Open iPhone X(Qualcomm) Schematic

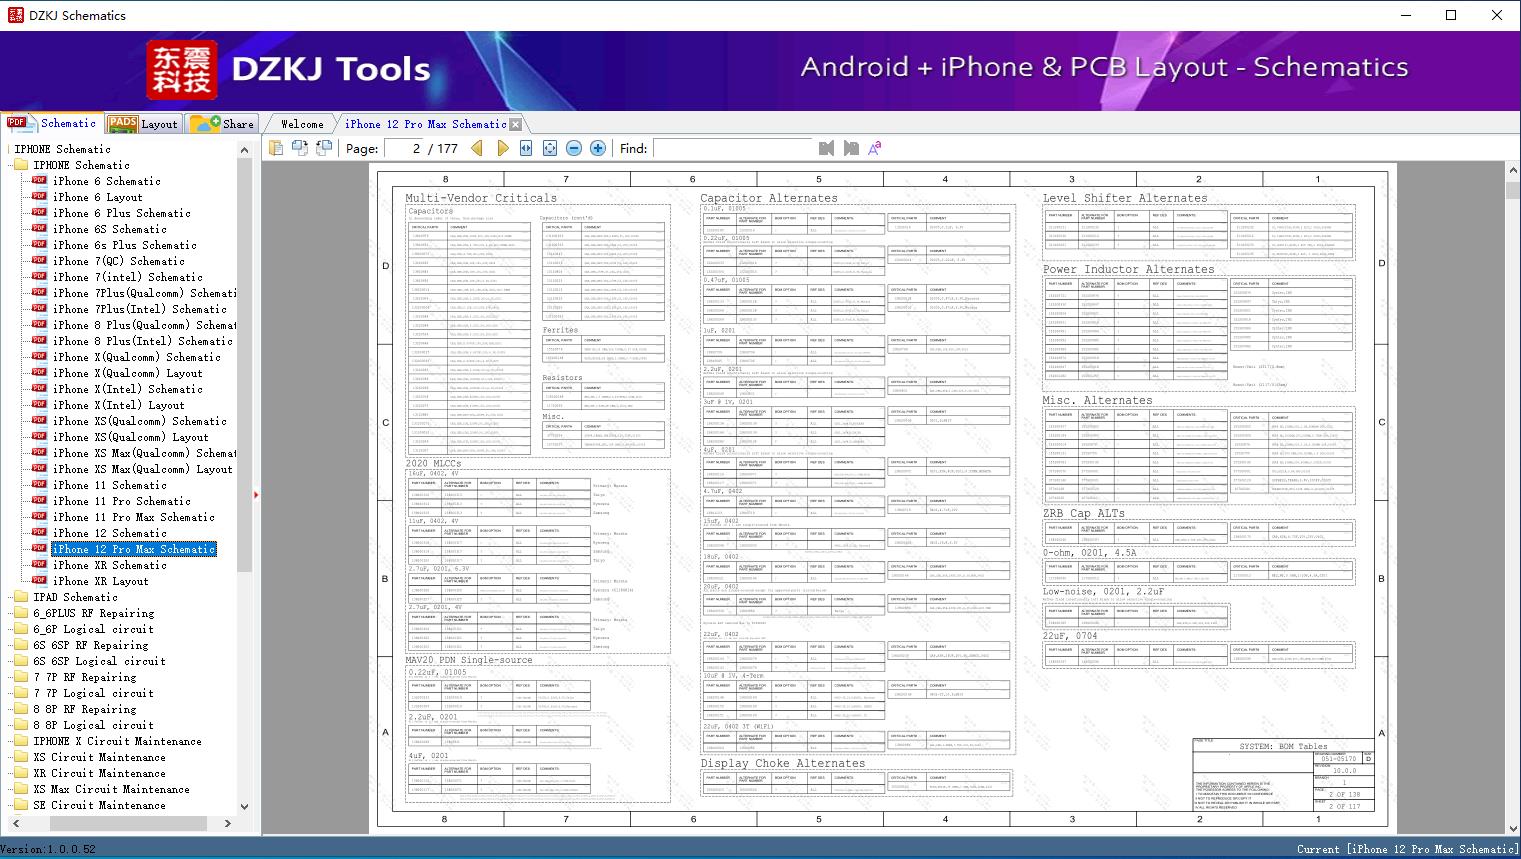(x=137, y=357)
